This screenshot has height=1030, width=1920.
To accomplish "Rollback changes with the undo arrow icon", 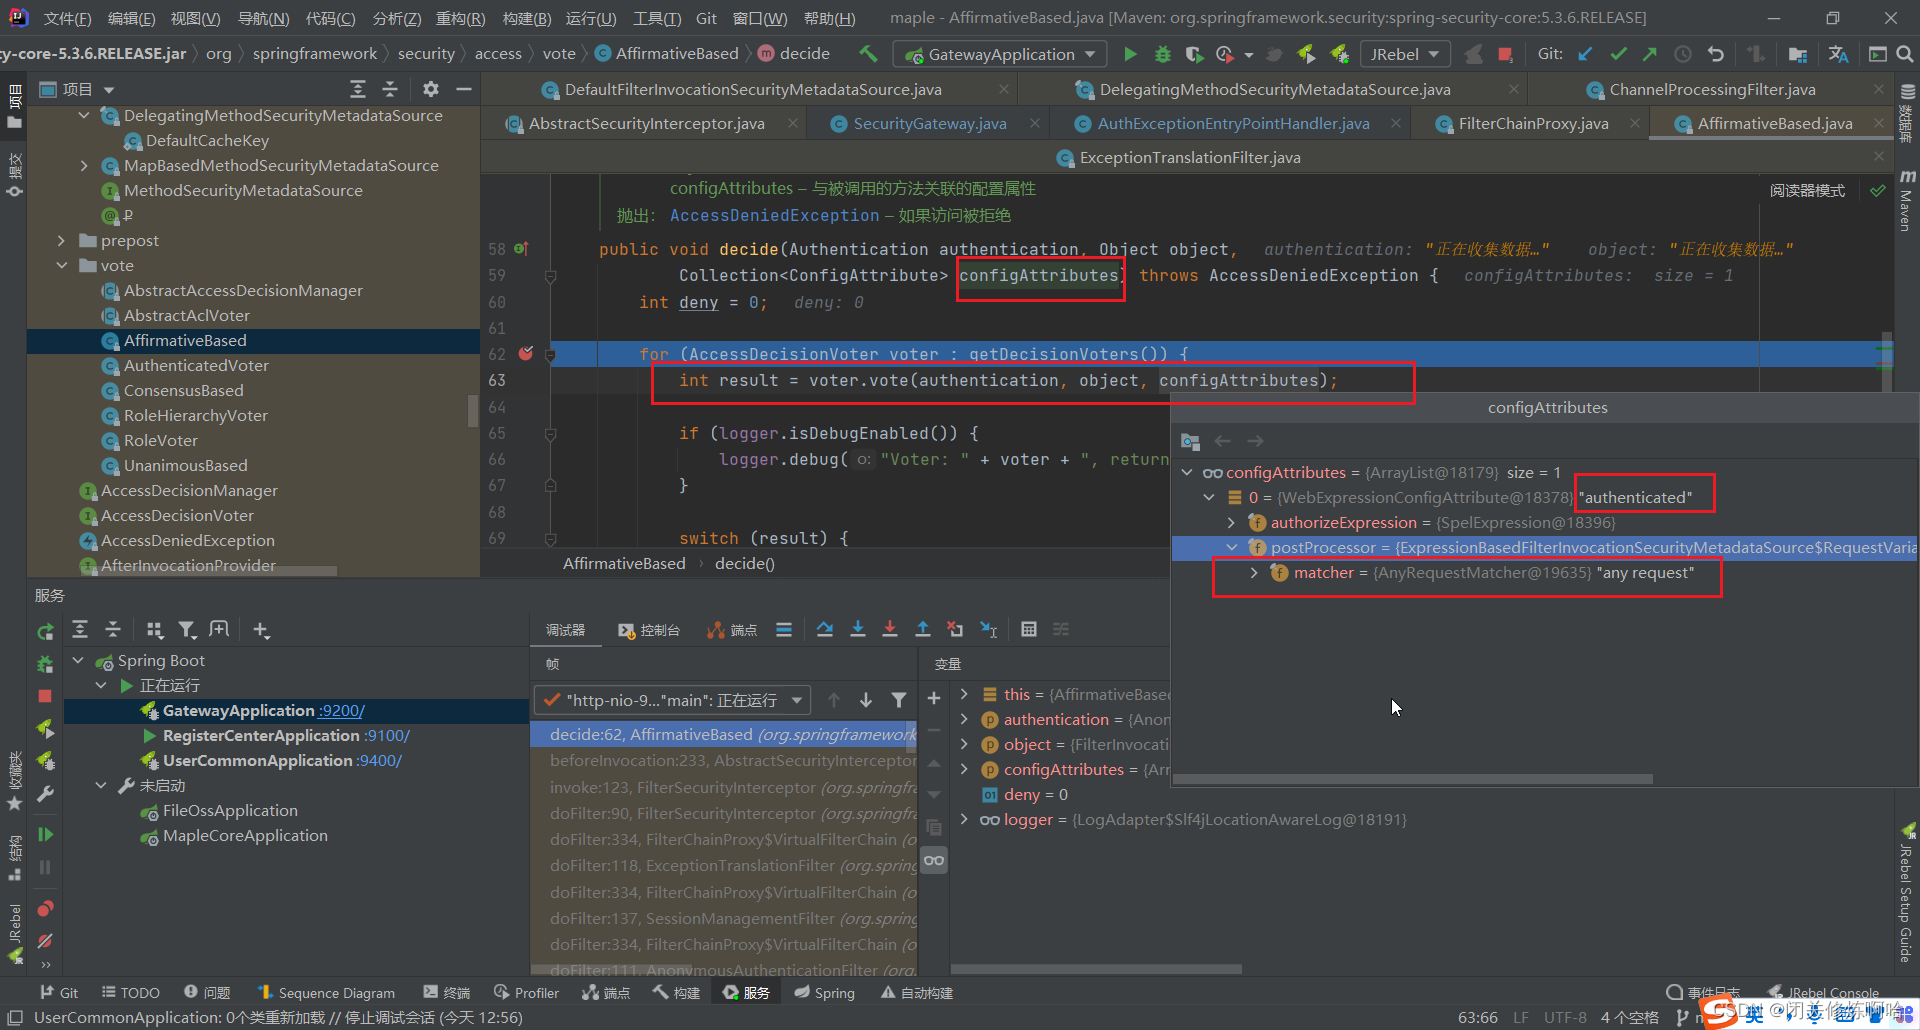I will (1716, 54).
